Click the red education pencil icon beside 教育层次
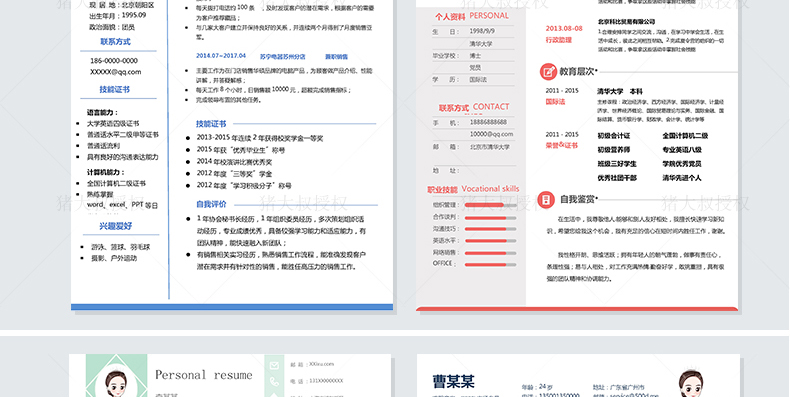This screenshot has height=397, width=790. click(548, 72)
